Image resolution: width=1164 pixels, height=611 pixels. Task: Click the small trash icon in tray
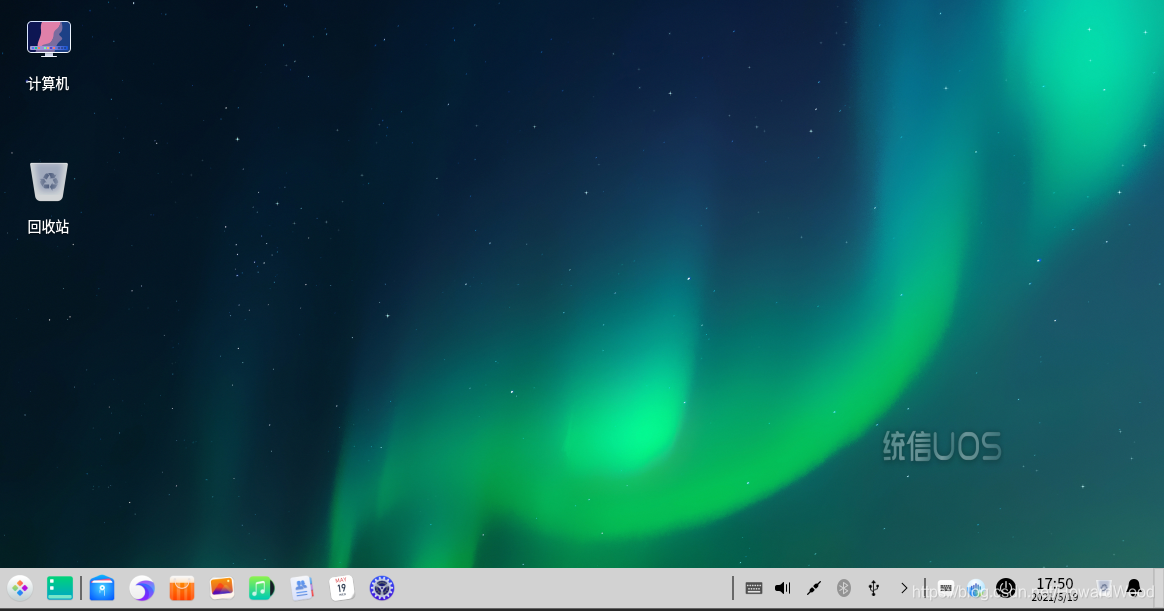(1104, 588)
